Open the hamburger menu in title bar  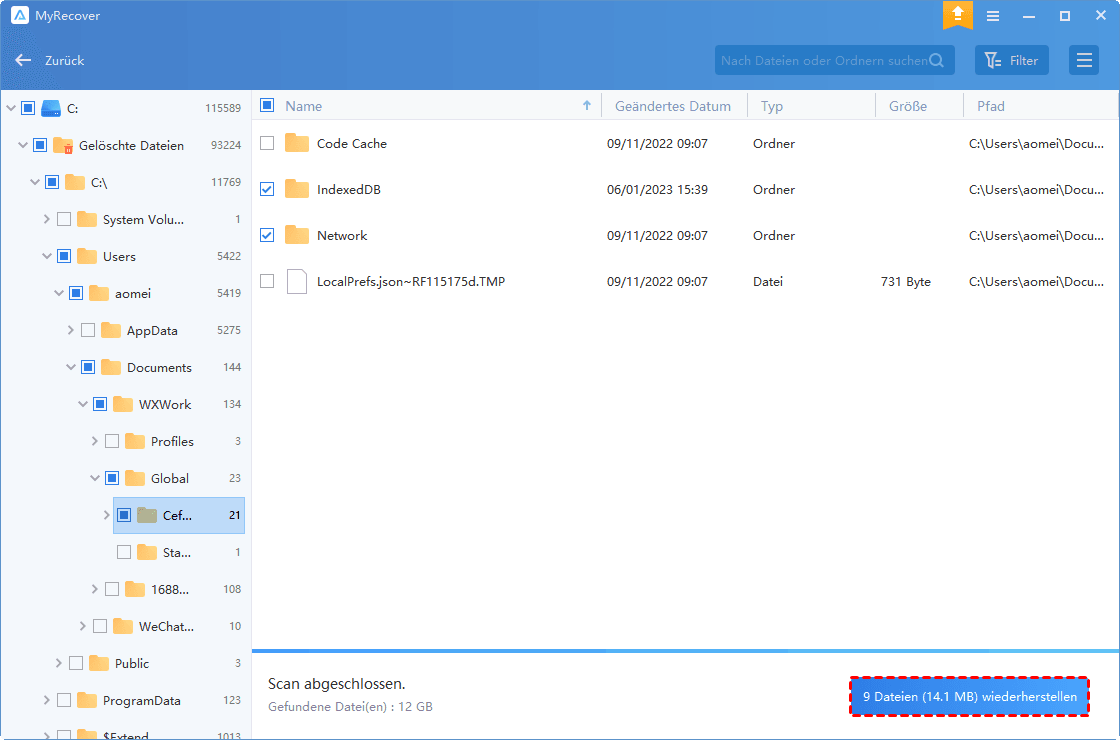point(992,16)
